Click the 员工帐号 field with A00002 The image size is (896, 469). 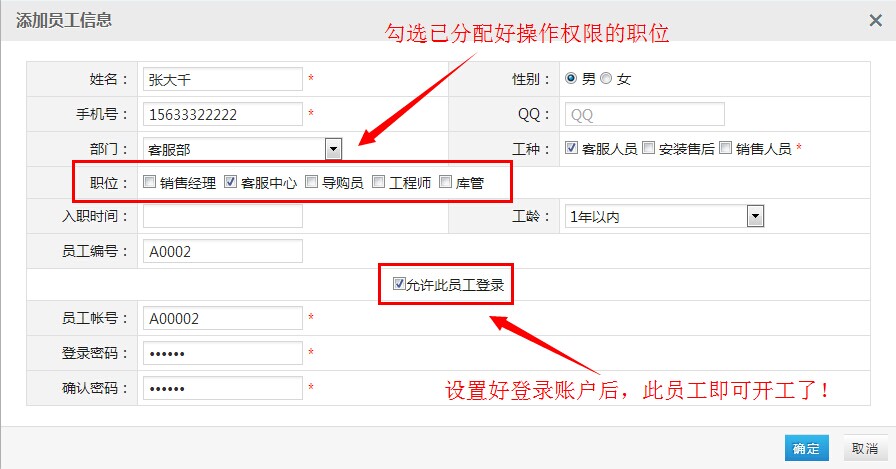[x=223, y=318]
